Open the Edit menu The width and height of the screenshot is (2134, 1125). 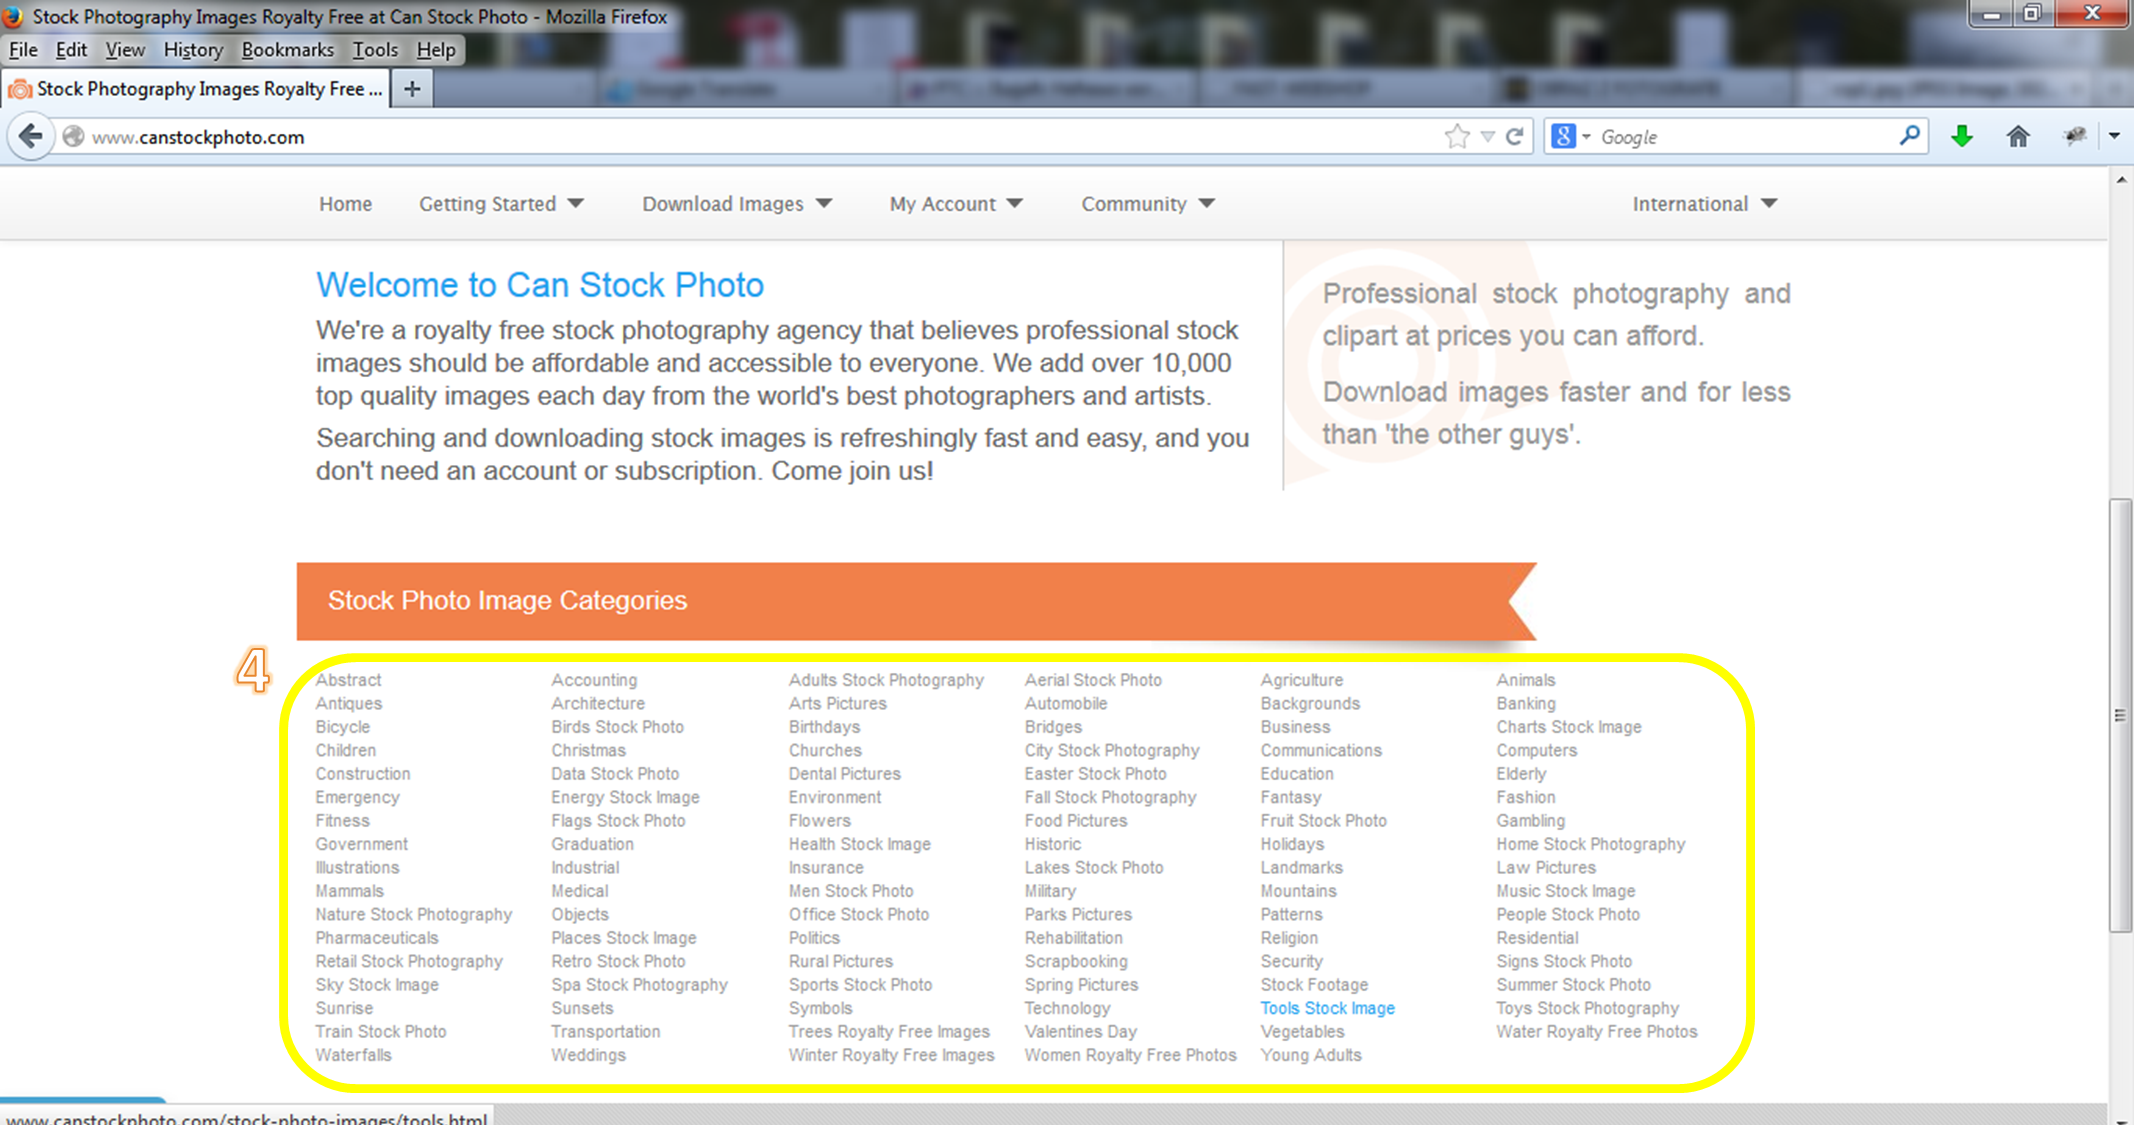[x=71, y=50]
